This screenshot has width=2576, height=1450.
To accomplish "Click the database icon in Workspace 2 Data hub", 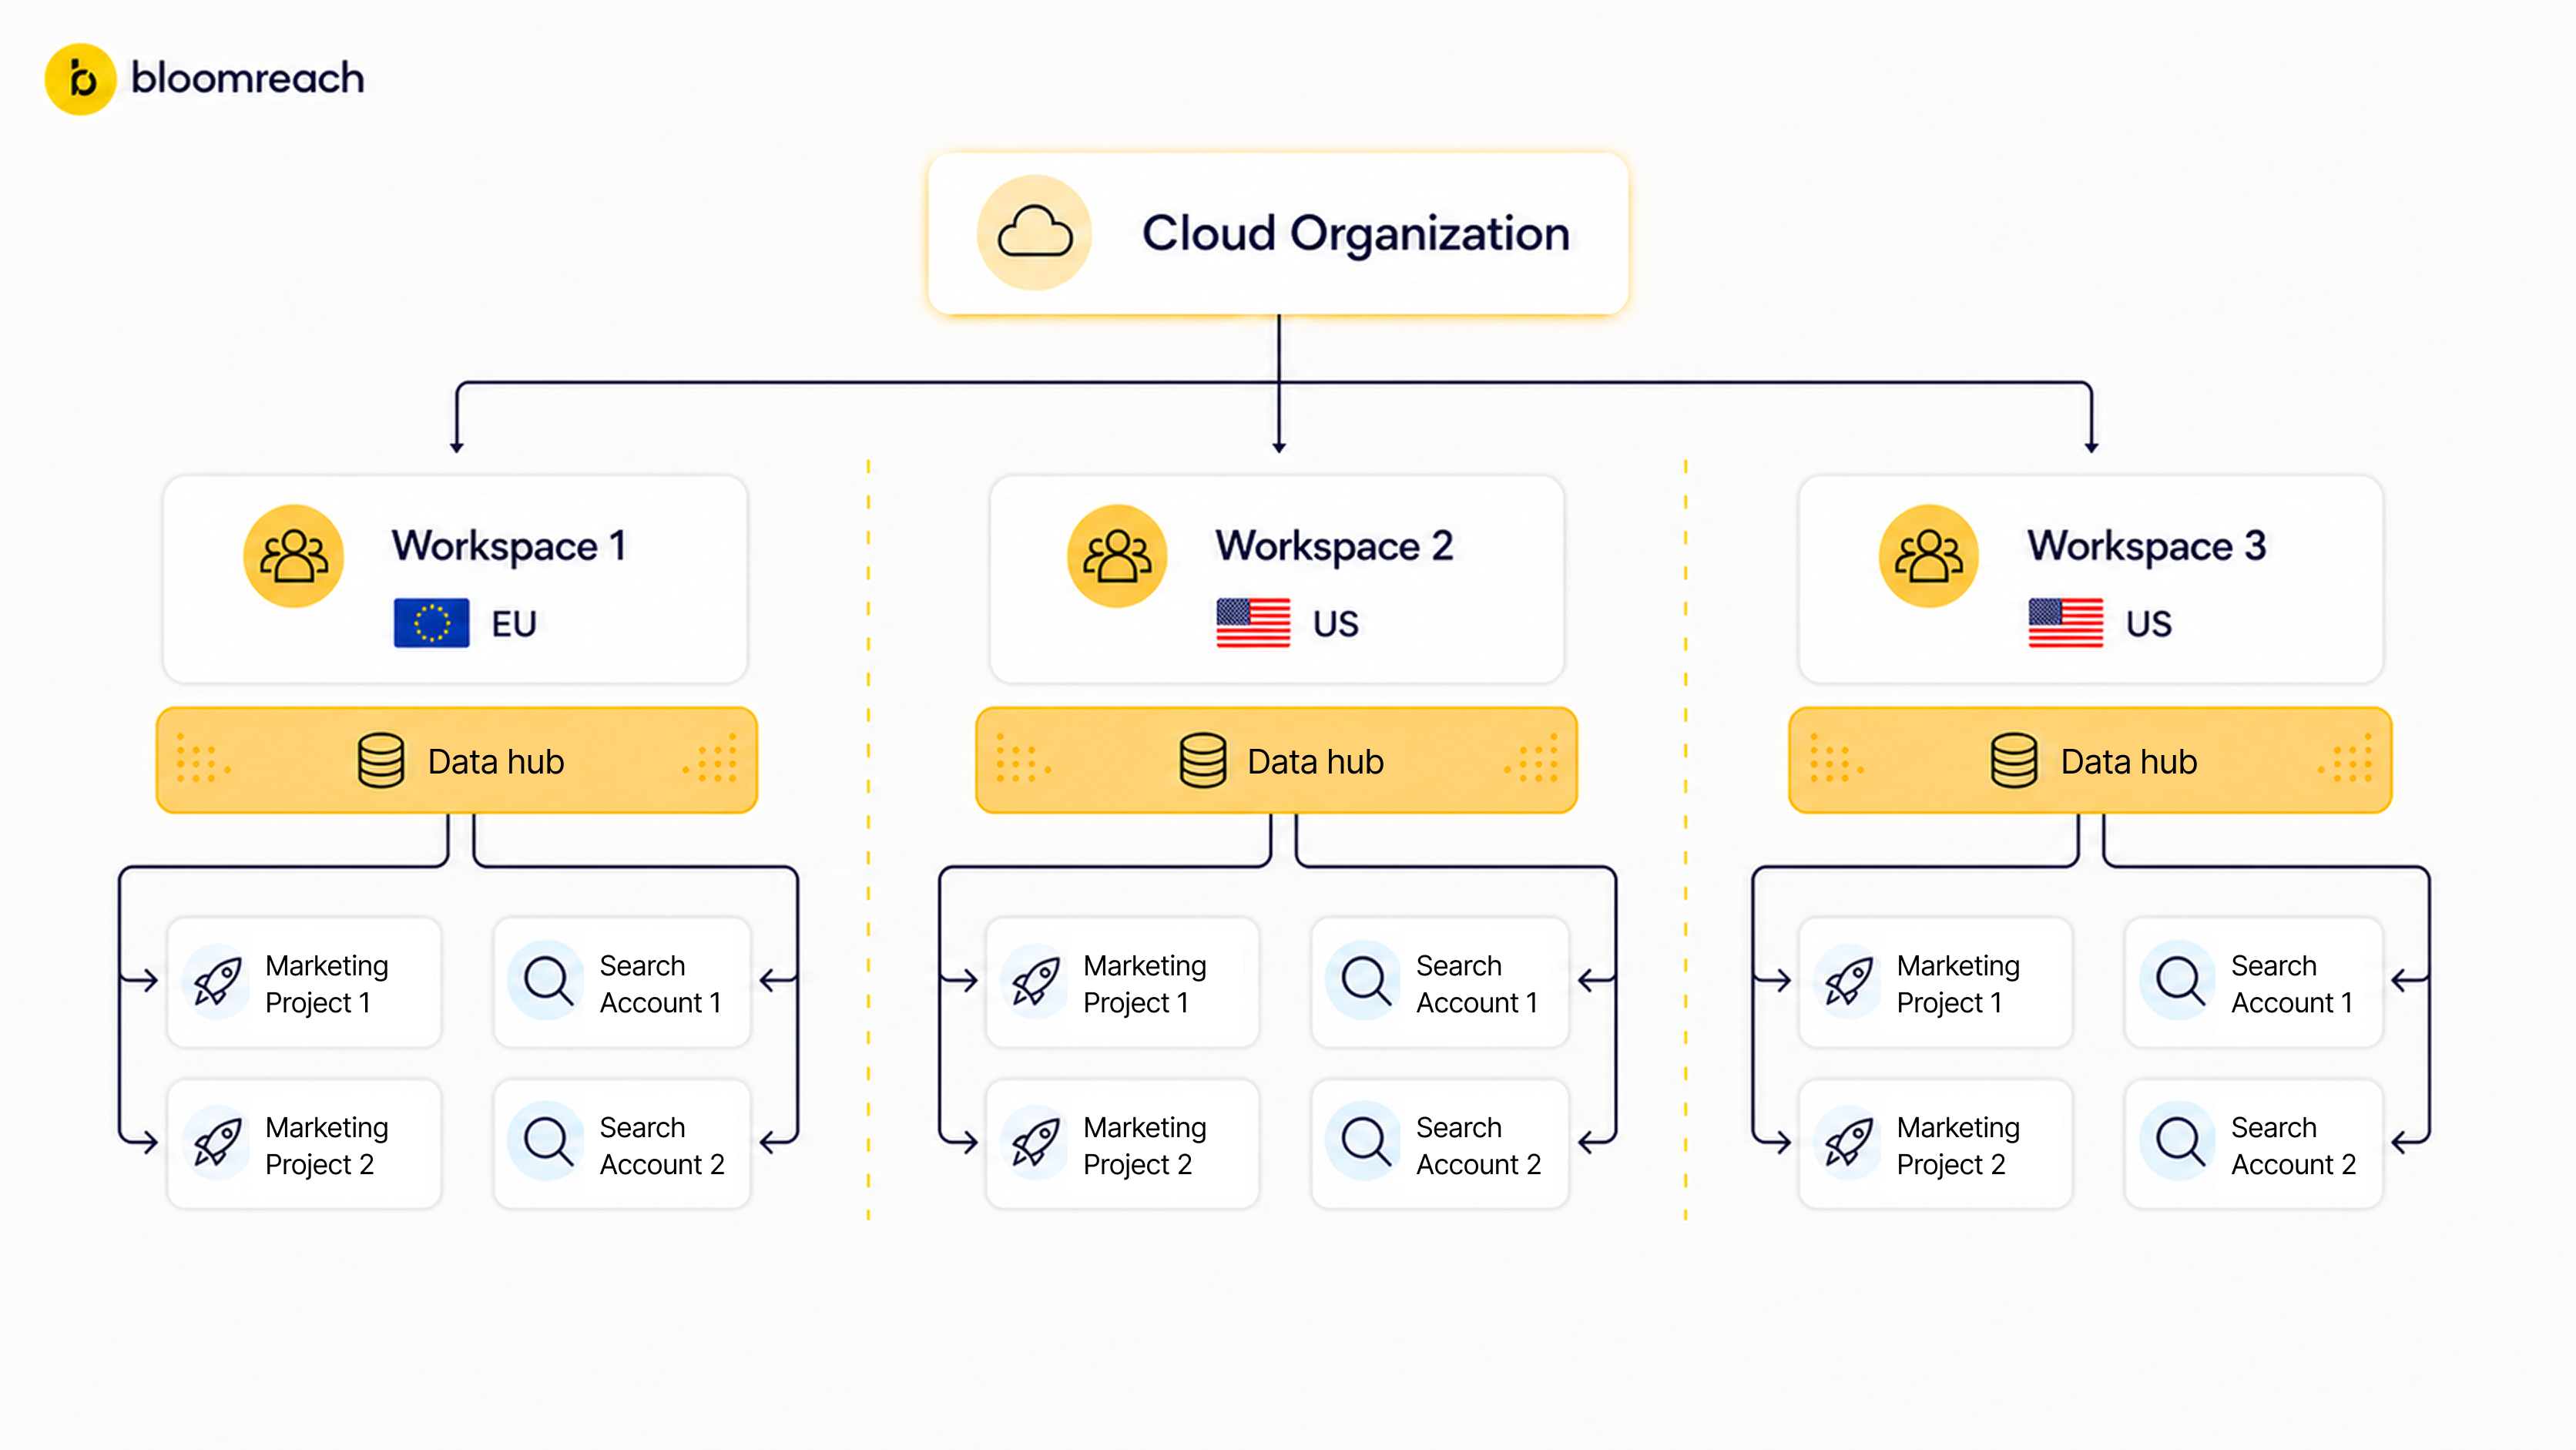I will pos(1202,761).
